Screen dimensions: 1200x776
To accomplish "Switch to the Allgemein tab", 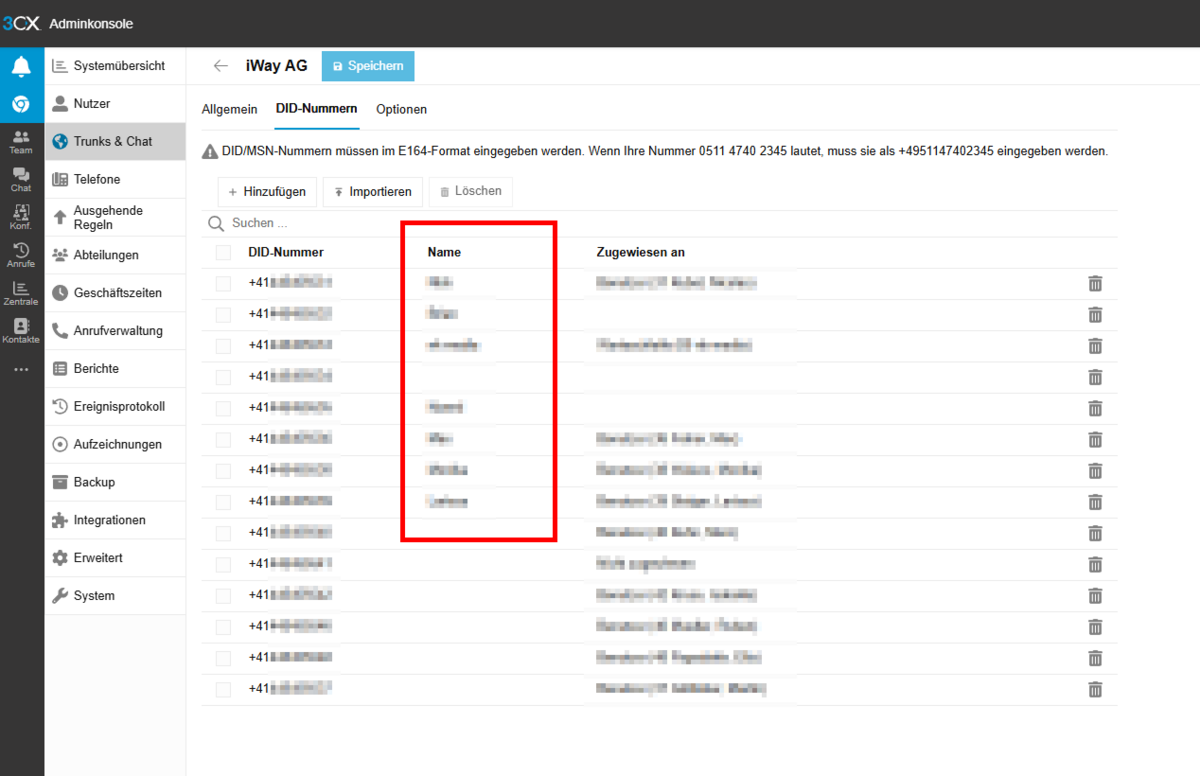I will pos(230,109).
